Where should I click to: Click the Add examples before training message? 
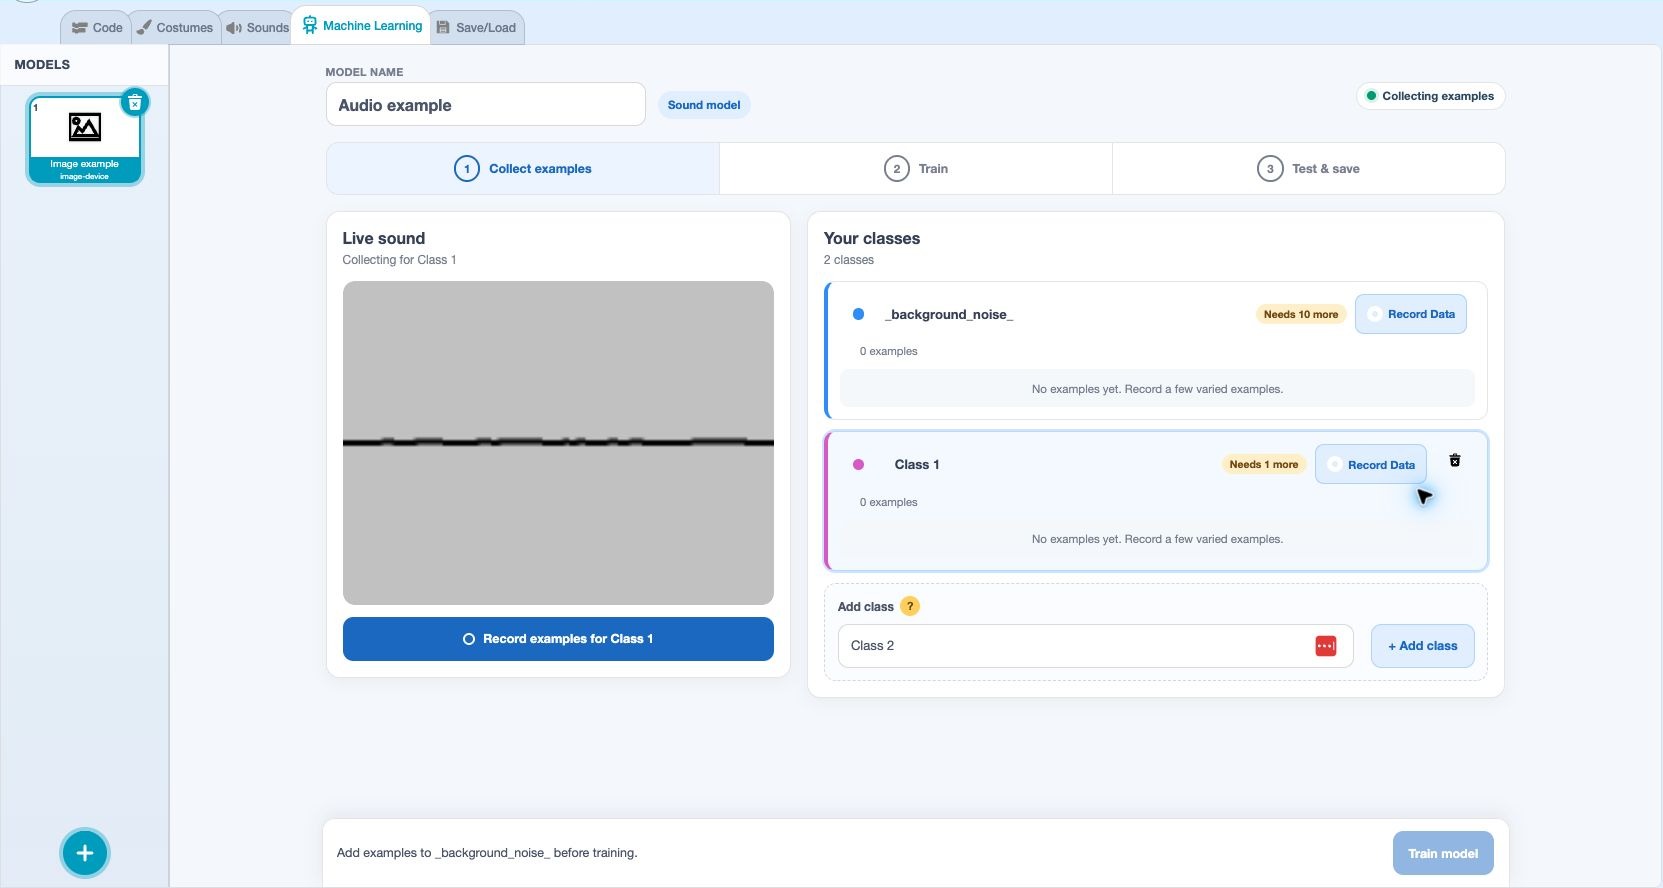click(x=487, y=853)
